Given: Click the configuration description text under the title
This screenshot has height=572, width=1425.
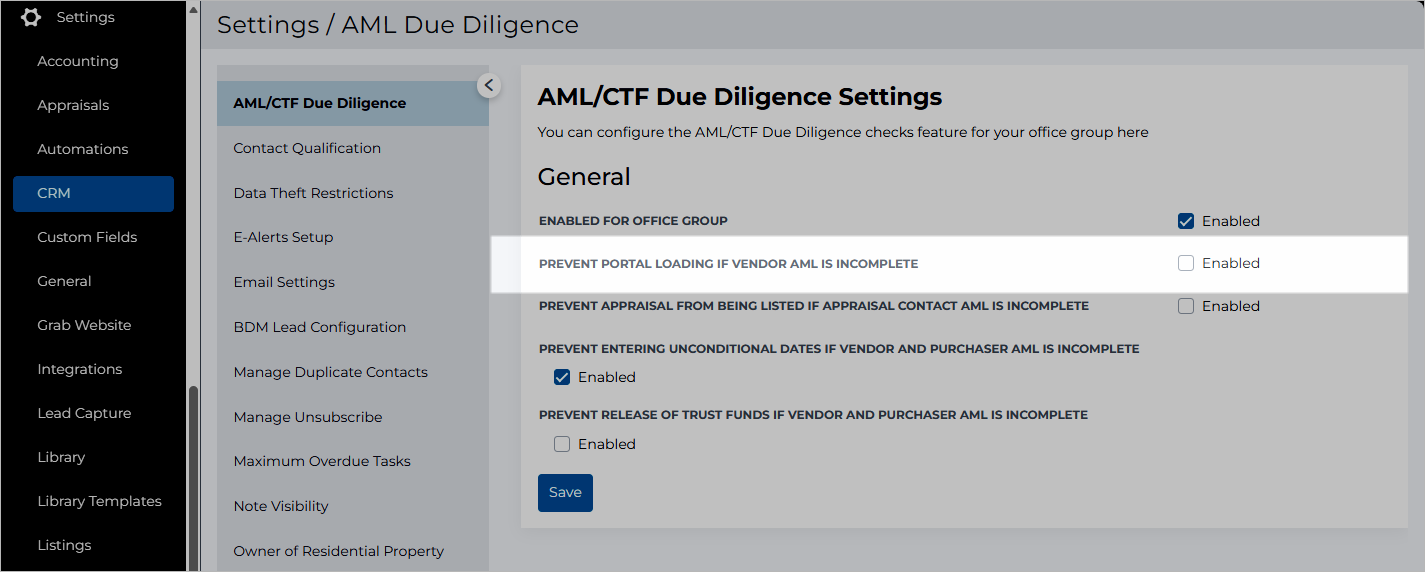Looking at the screenshot, I should pyautogui.click(x=843, y=132).
